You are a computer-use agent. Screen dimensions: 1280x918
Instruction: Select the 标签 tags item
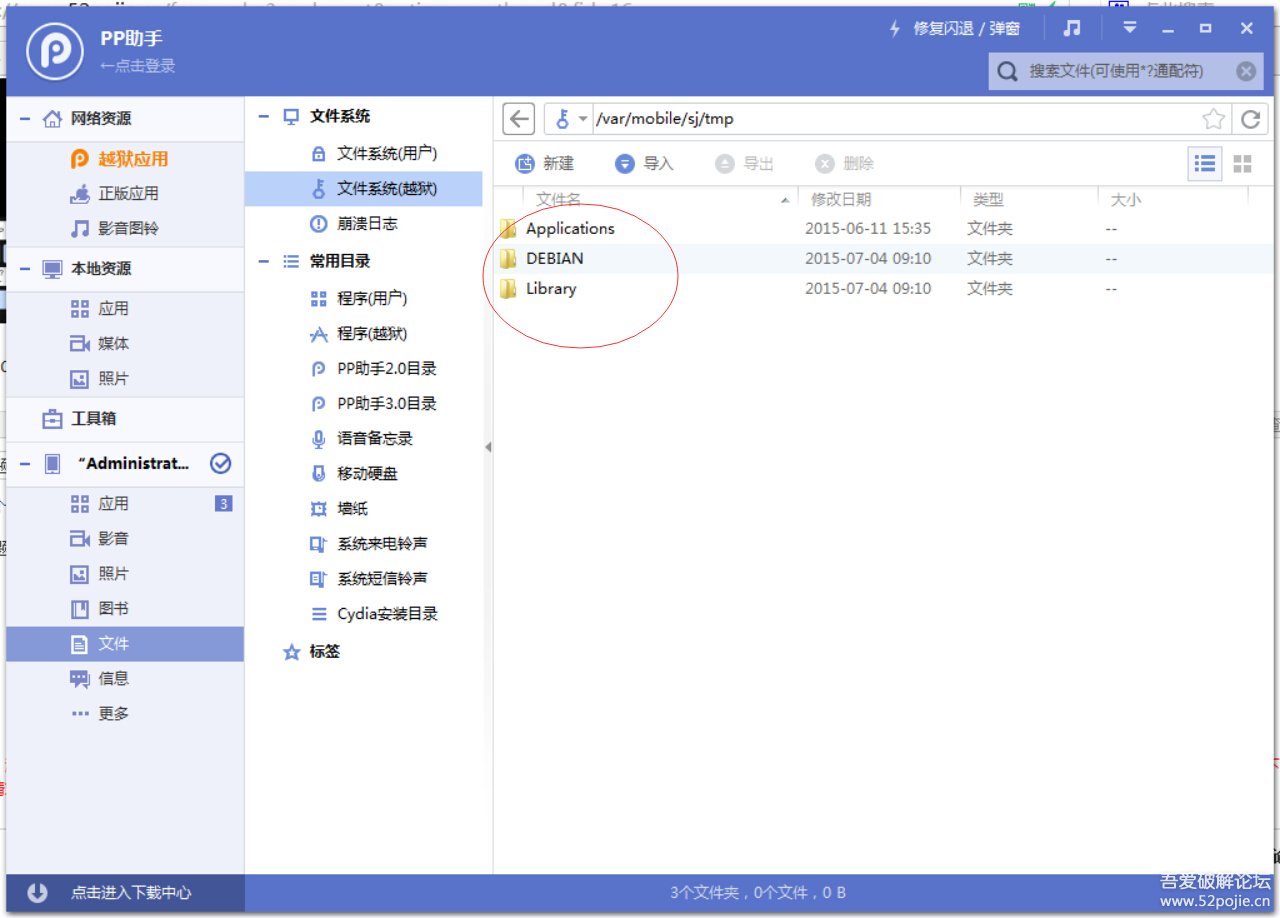(x=312, y=652)
